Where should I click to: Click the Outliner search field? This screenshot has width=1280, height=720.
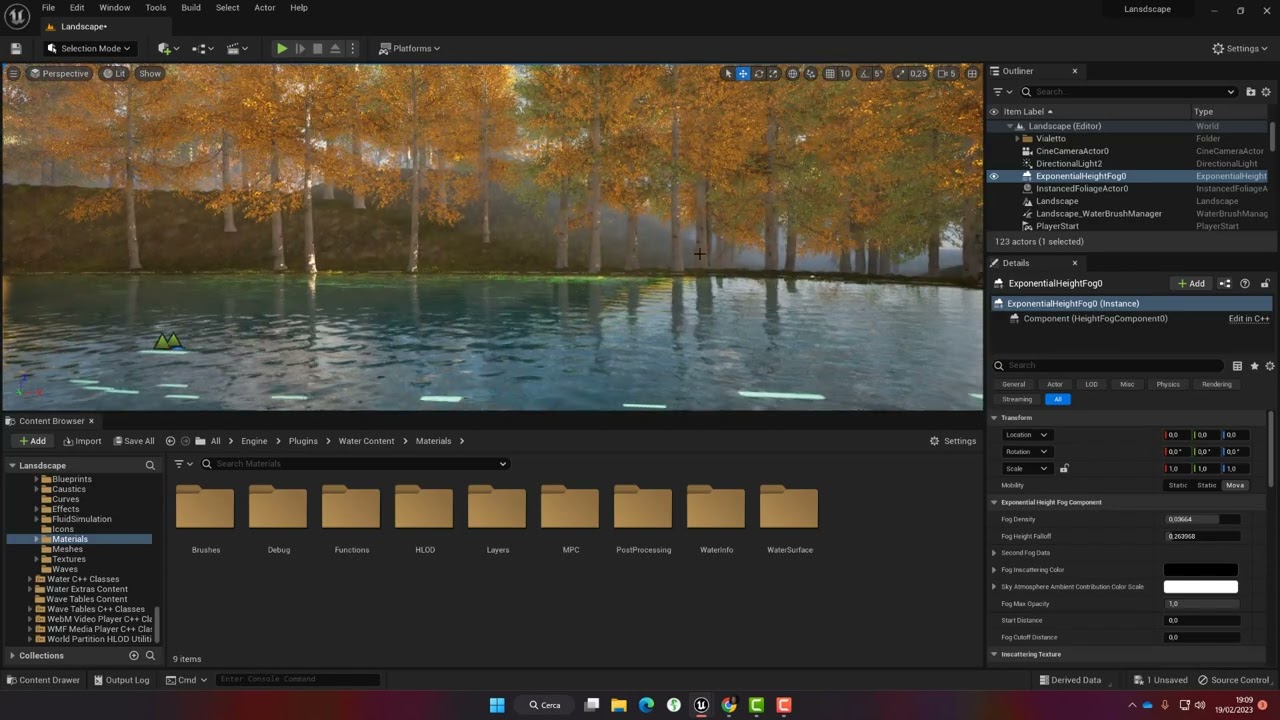pos(1128,91)
